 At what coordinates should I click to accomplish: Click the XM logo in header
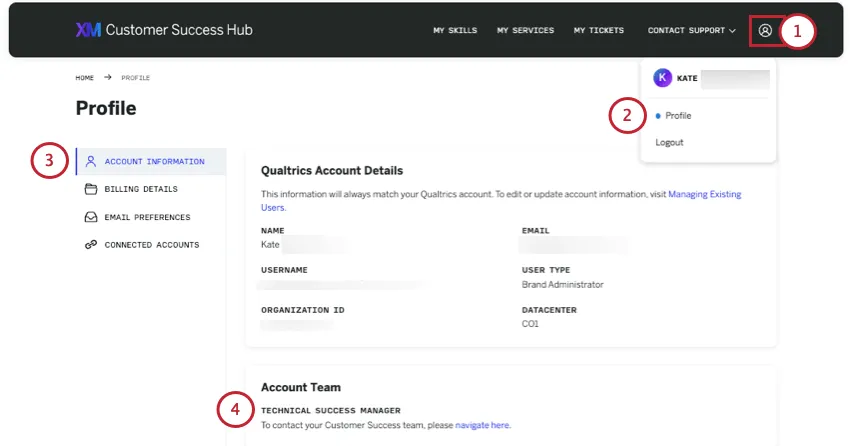point(88,30)
